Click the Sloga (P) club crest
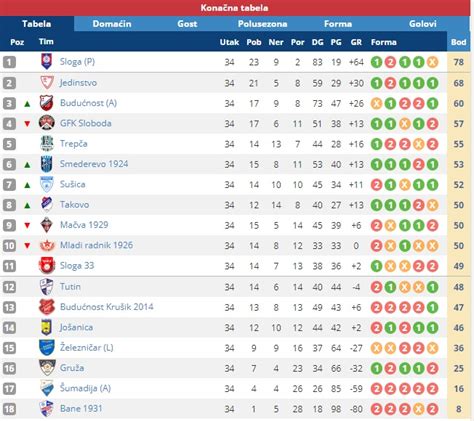474x421 pixels. click(x=47, y=62)
